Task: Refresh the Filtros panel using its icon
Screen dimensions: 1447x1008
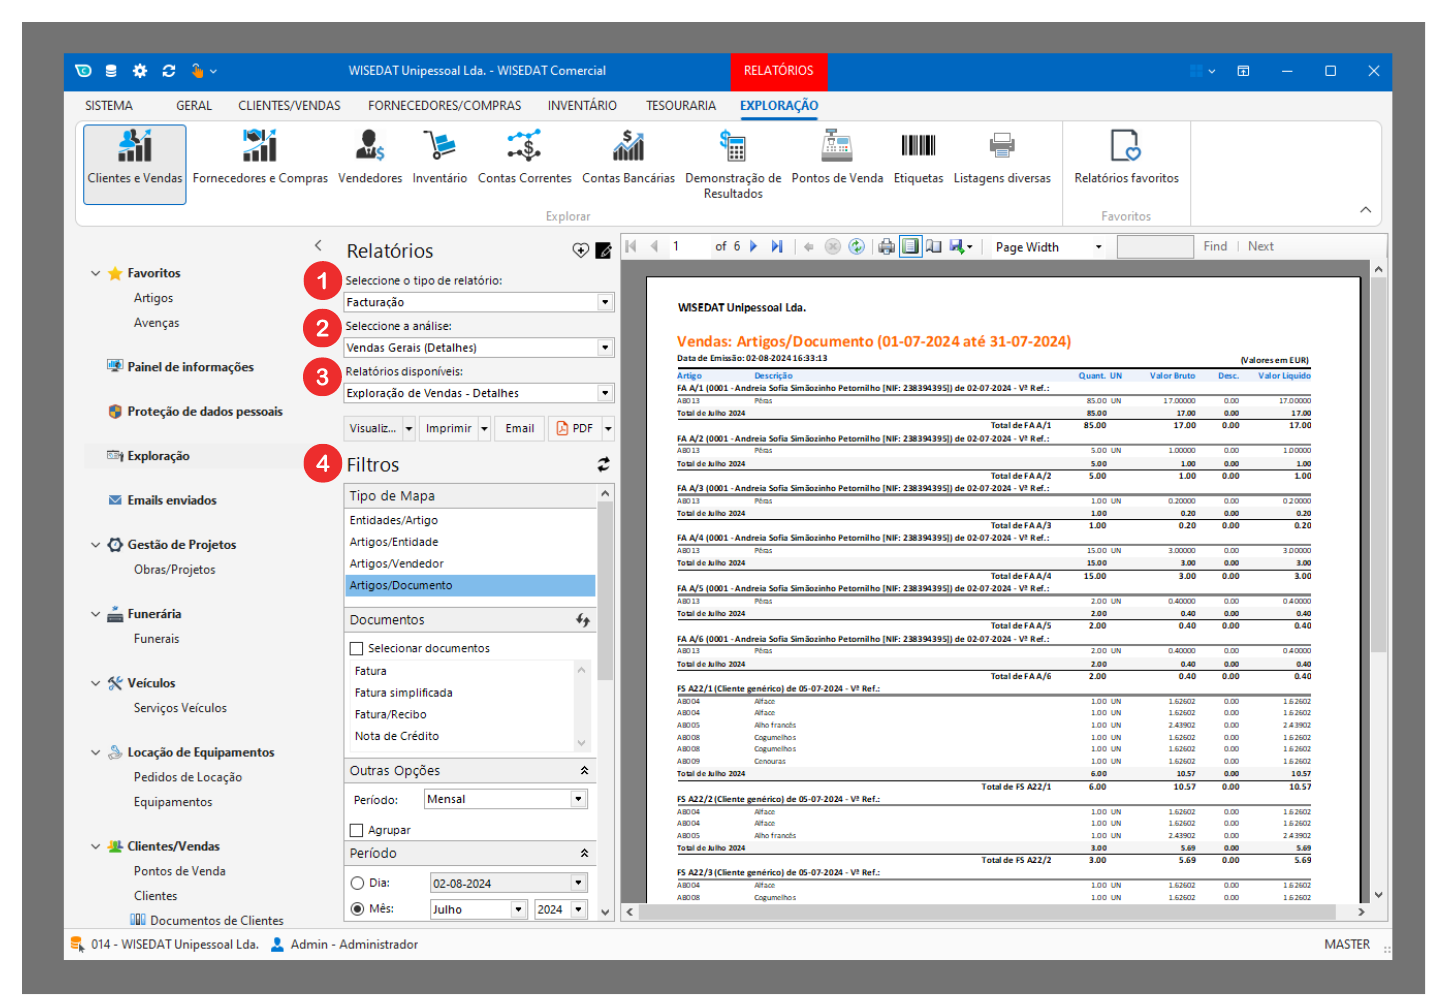Action: point(603,465)
